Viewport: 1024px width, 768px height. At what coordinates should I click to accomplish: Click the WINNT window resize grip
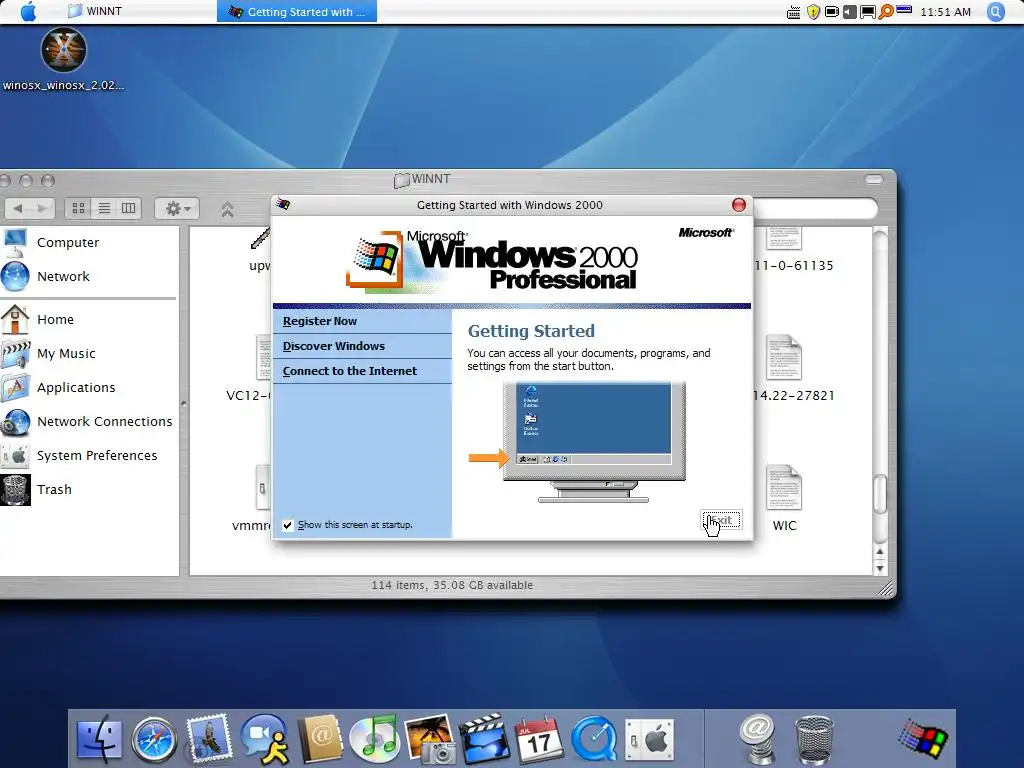point(885,589)
